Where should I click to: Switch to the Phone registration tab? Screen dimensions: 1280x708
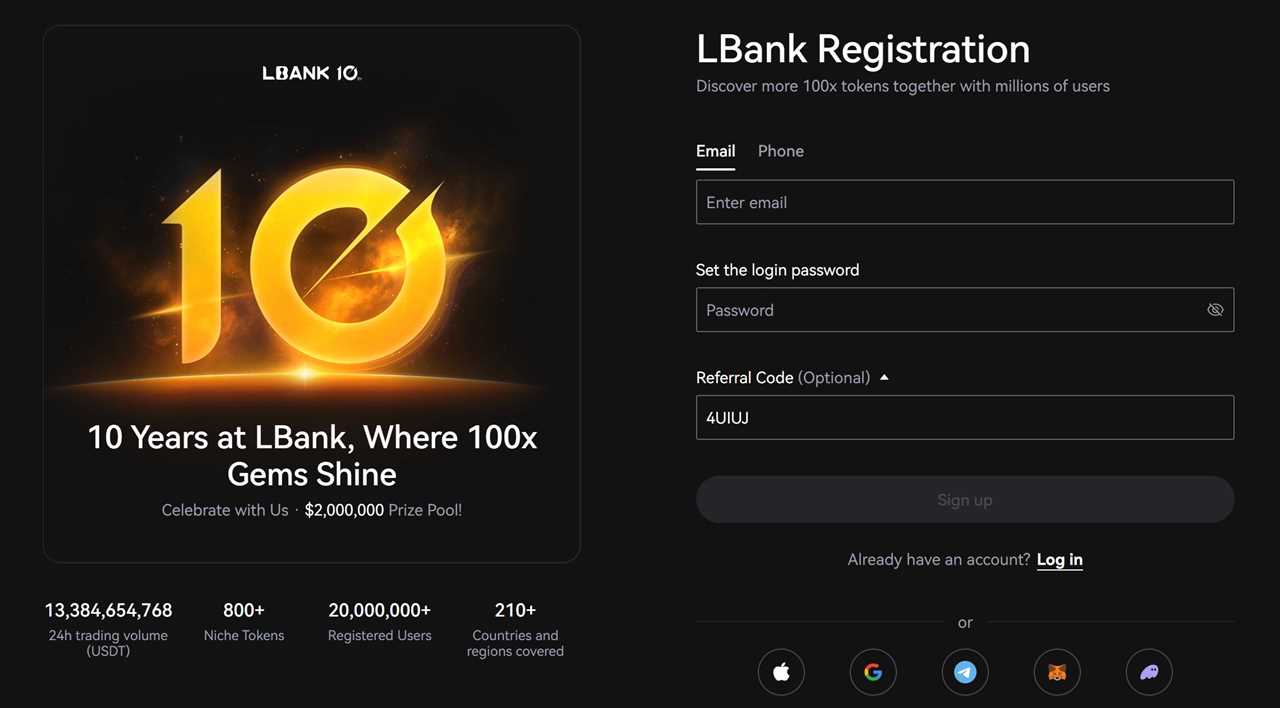(780, 151)
